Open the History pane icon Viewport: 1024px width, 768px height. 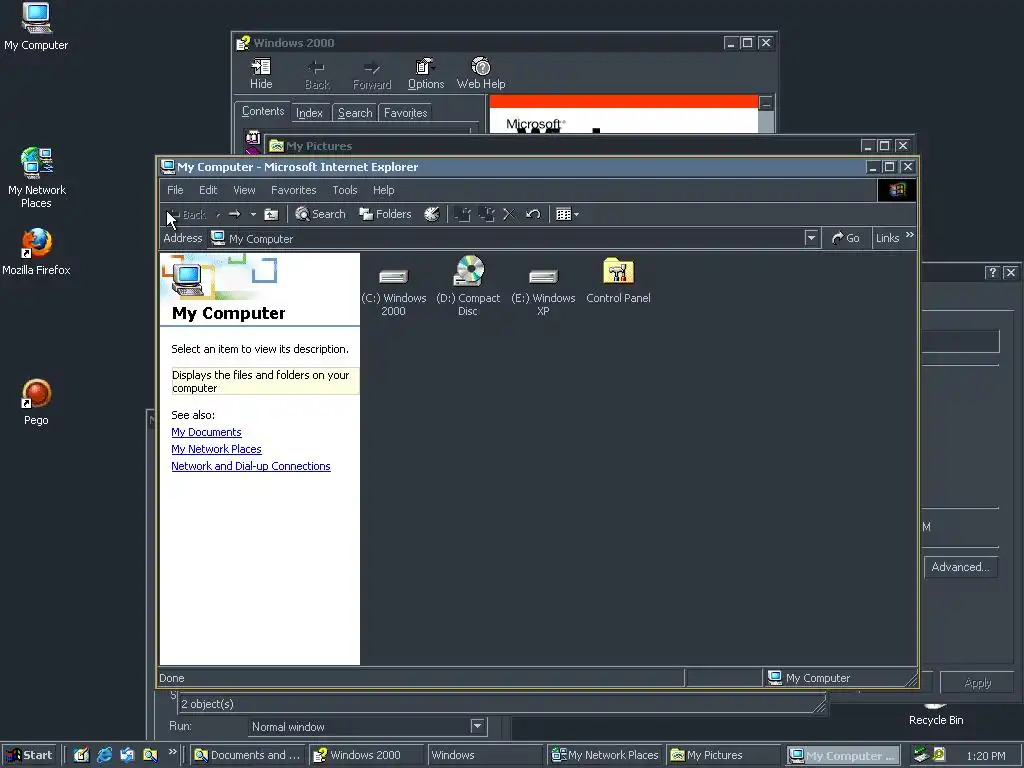point(432,214)
